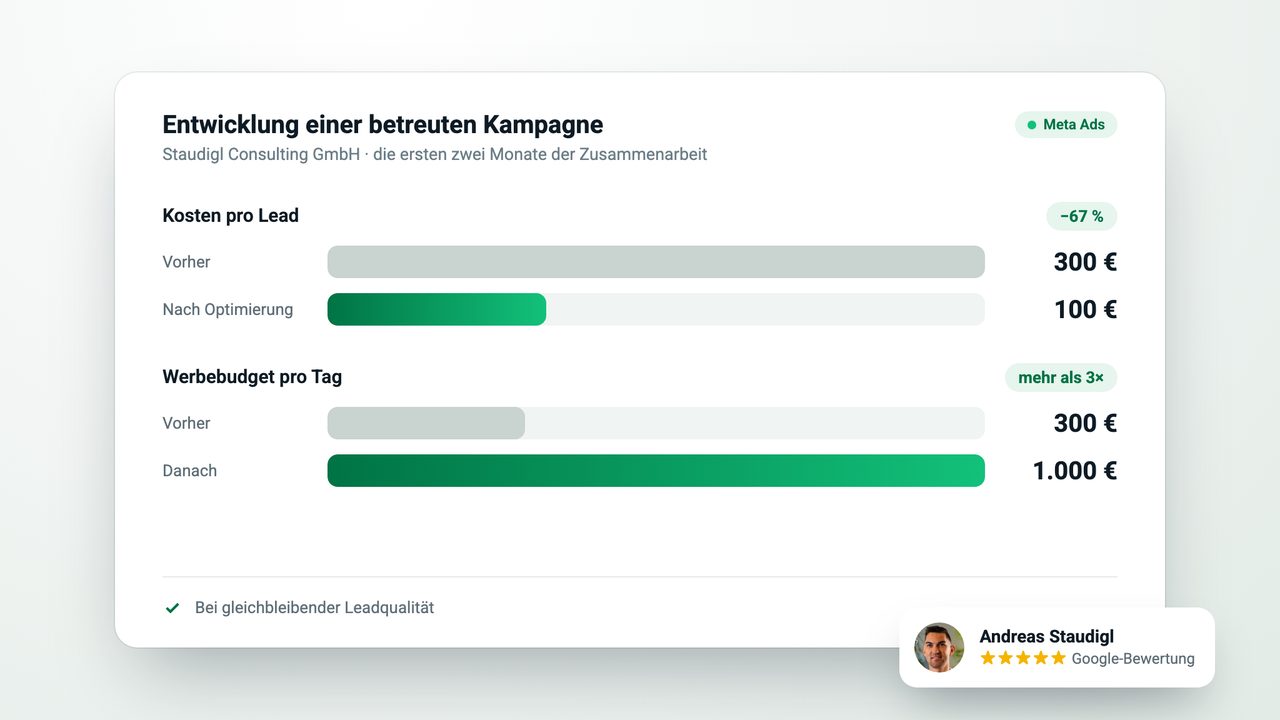Click the 1.000 € value
Viewport: 1280px width, 720px height.
pos(1075,471)
